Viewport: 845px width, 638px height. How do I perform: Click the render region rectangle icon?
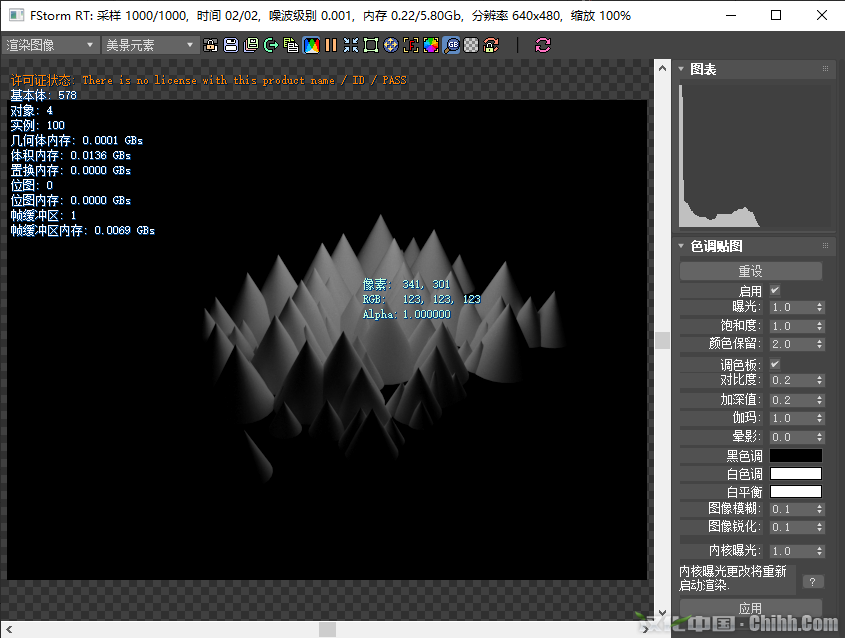371,45
